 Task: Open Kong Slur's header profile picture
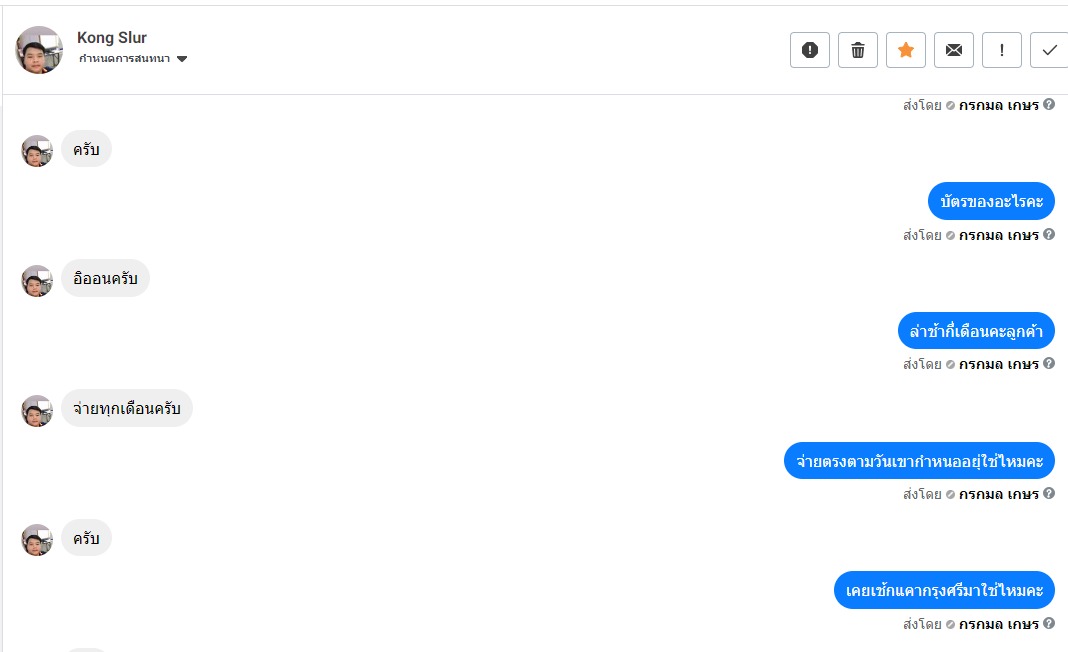[40, 50]
